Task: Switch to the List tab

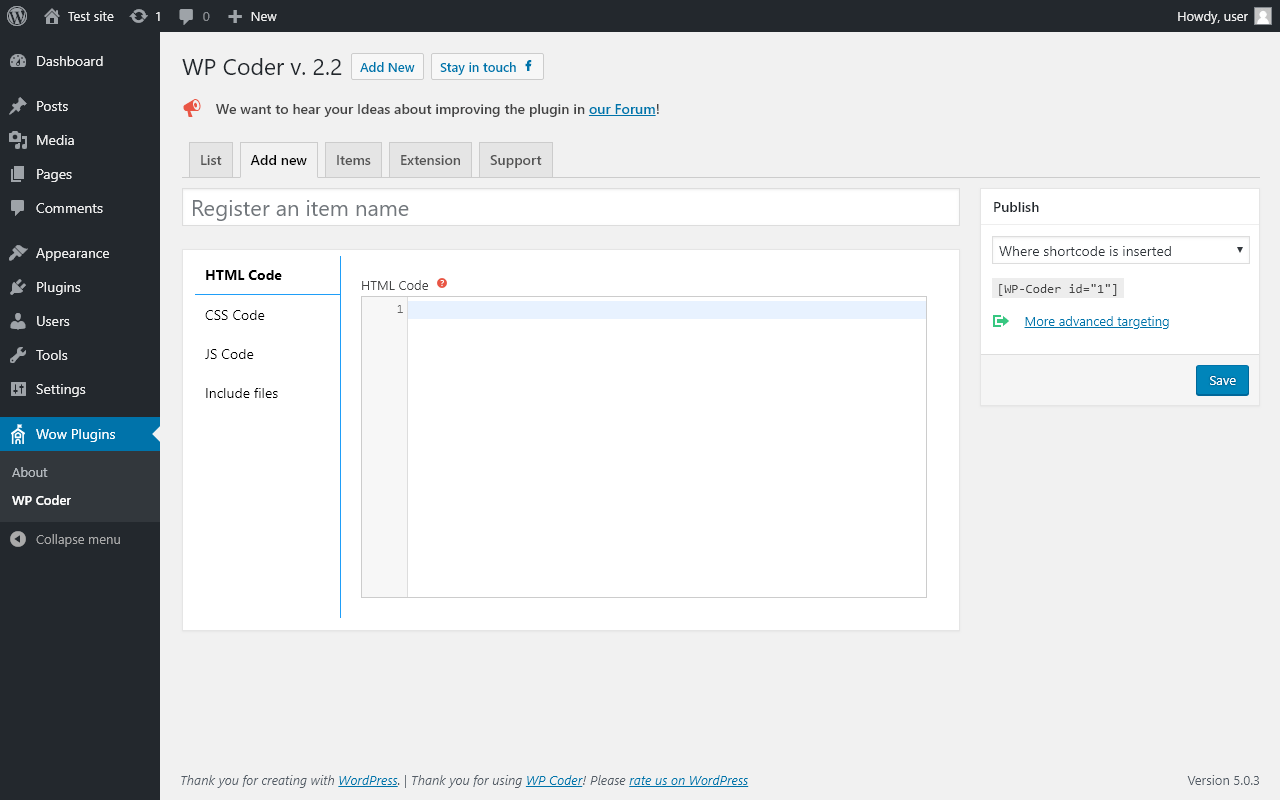Action: point(211,160)
